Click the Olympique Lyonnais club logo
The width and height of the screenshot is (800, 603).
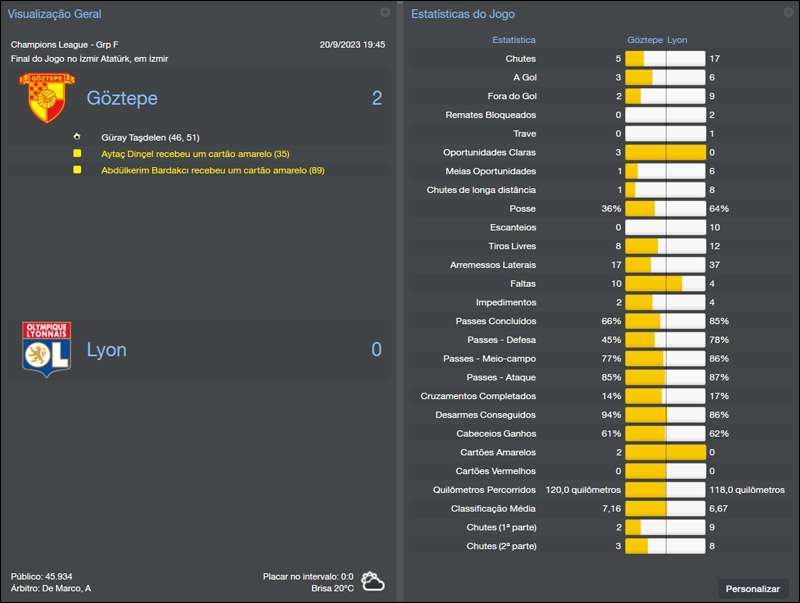(46, 349)
